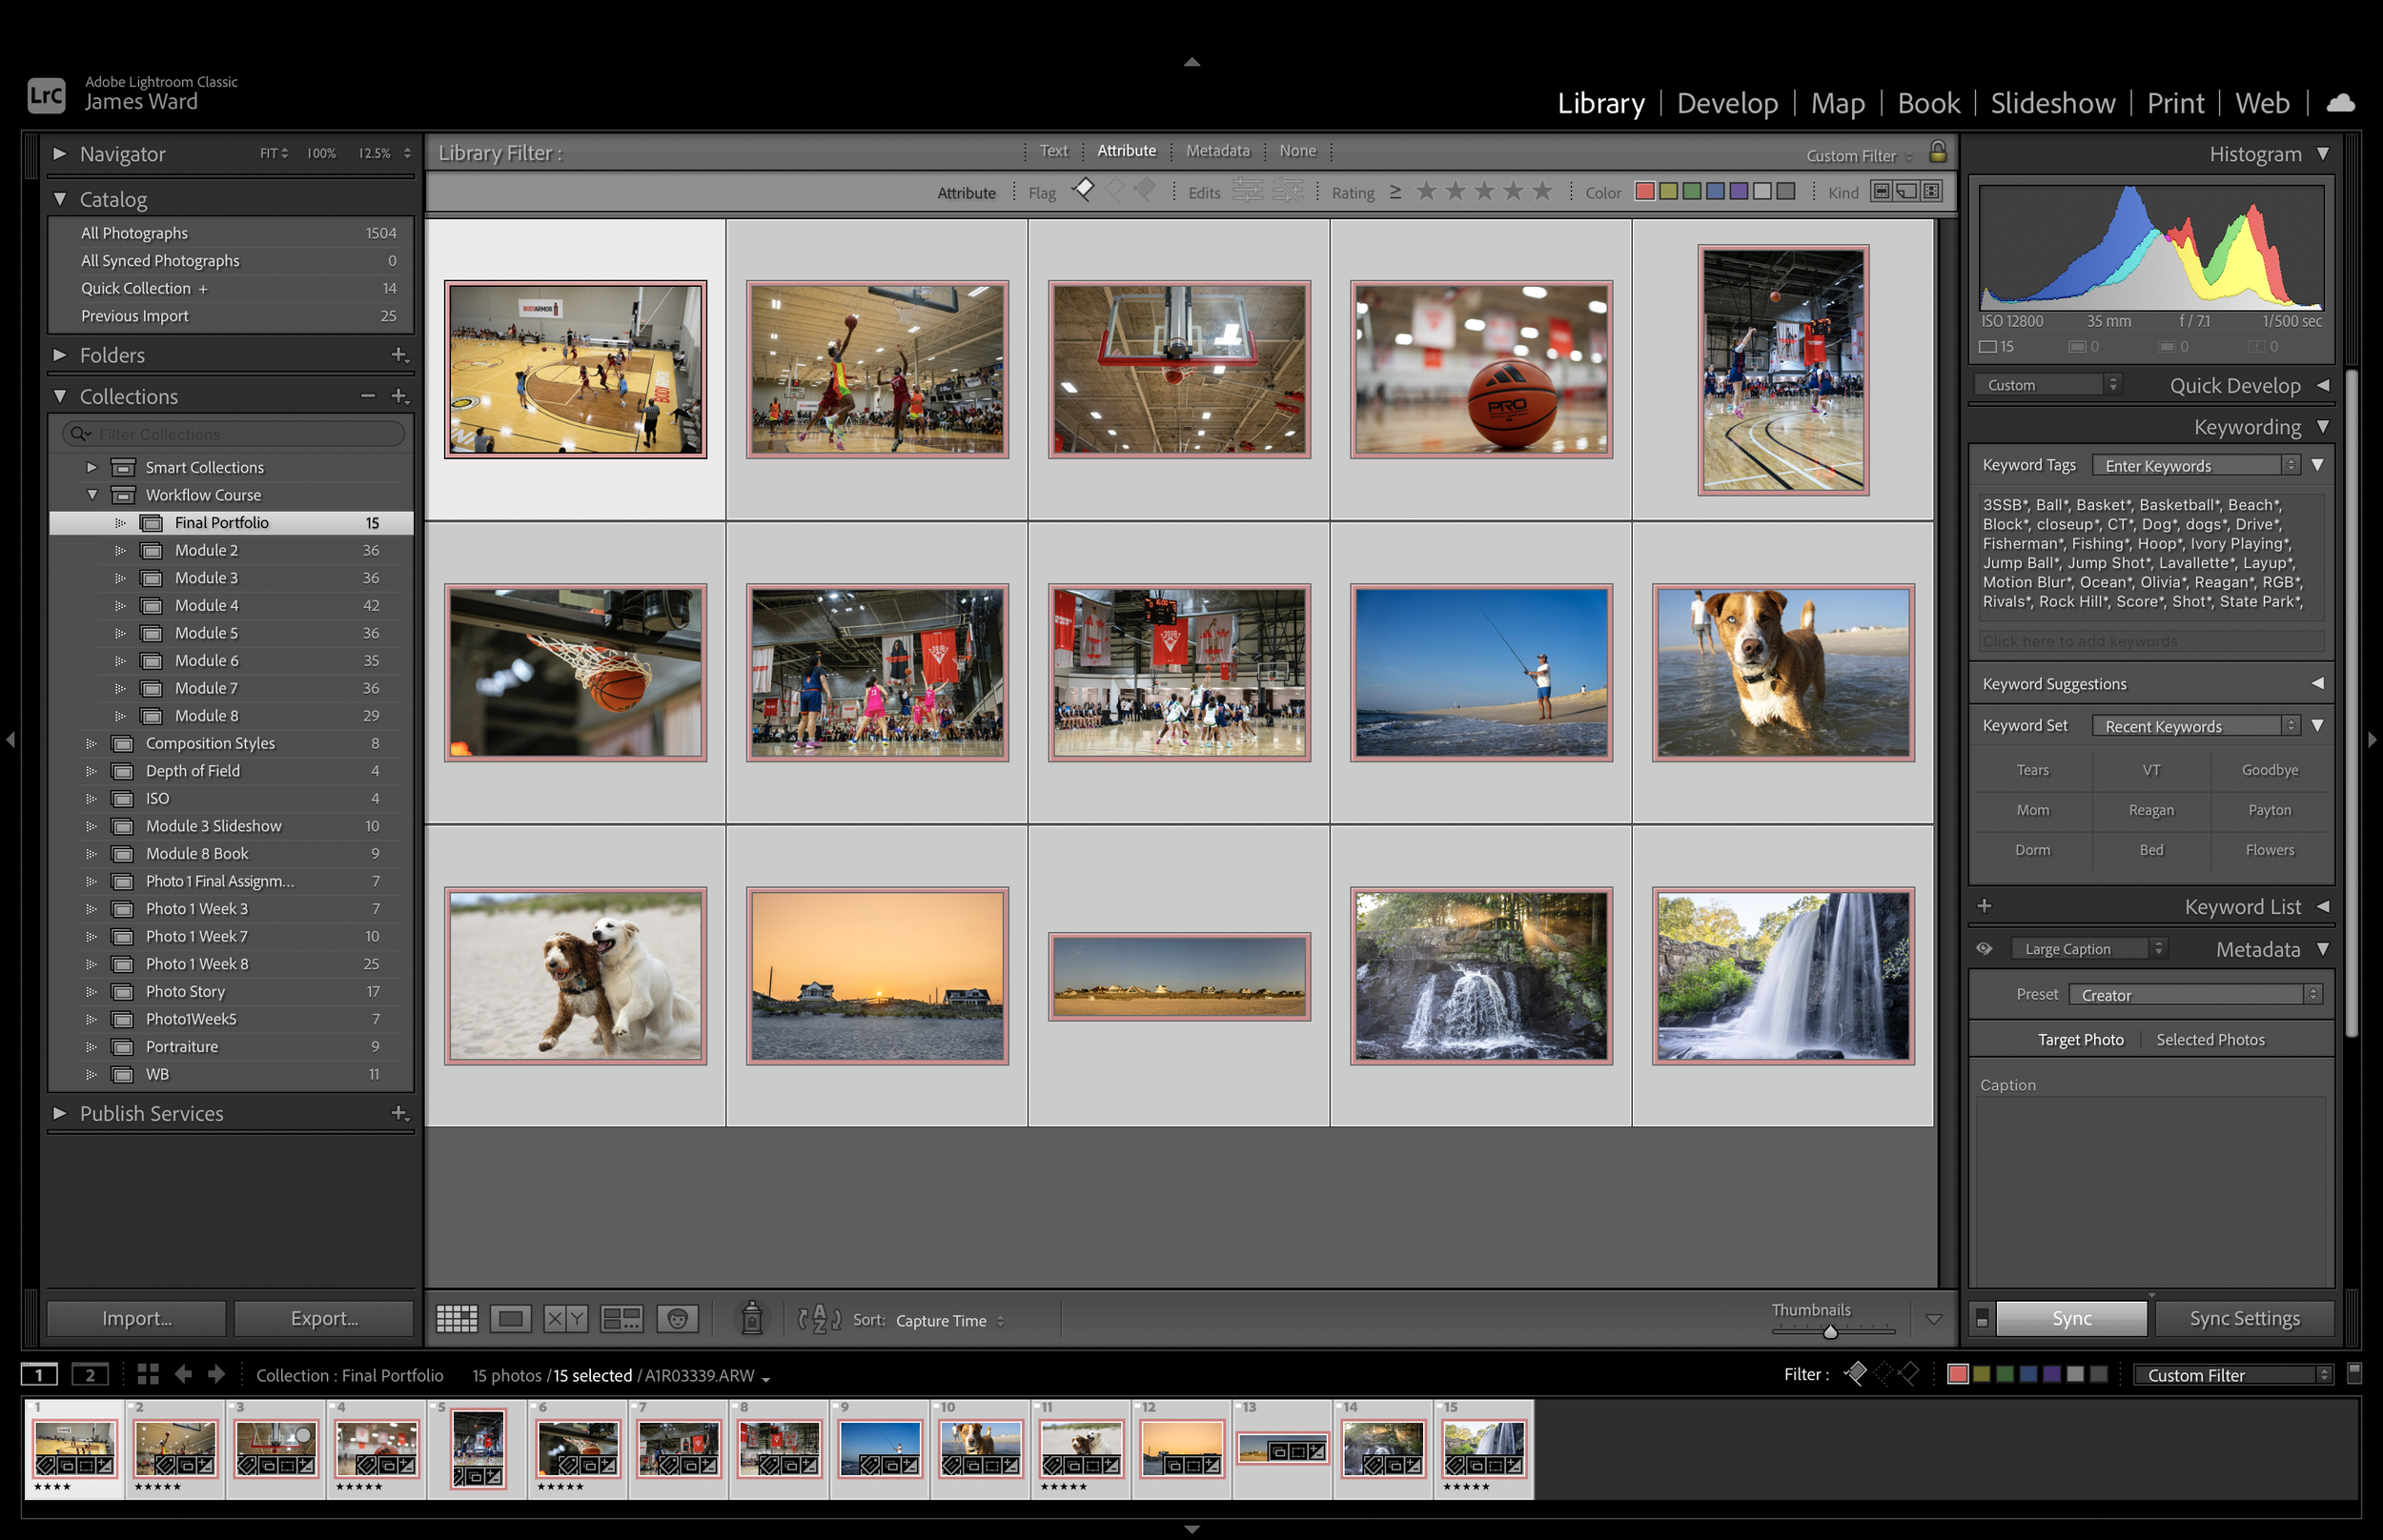Viewport: 2383px width, 1540px height.
Task: Apply keyword Flowers from keyword set
Action: click(2269, 850)
